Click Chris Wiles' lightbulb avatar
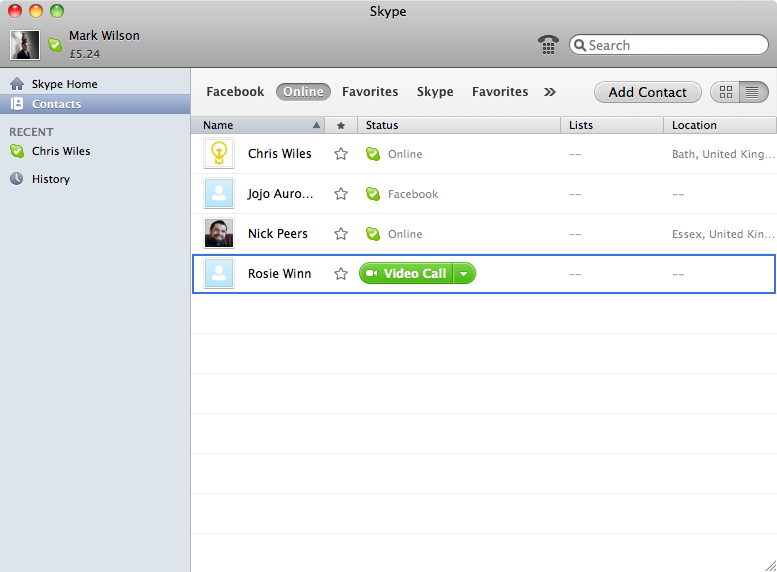This screenshot has height=572, width=777. click(x=219, y=154)
